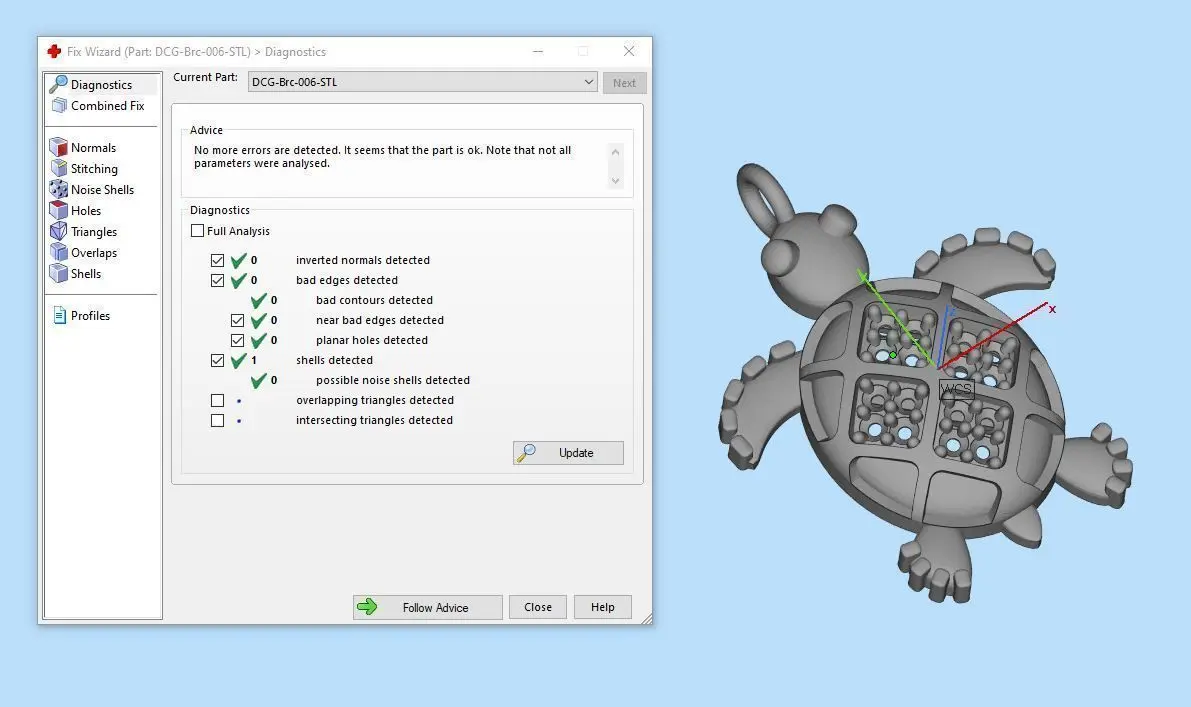The width and height of the screenshot is (1191, 707).
Task: Uncheck bad edges detected checkbox
Action: click(x=217, y=280)
